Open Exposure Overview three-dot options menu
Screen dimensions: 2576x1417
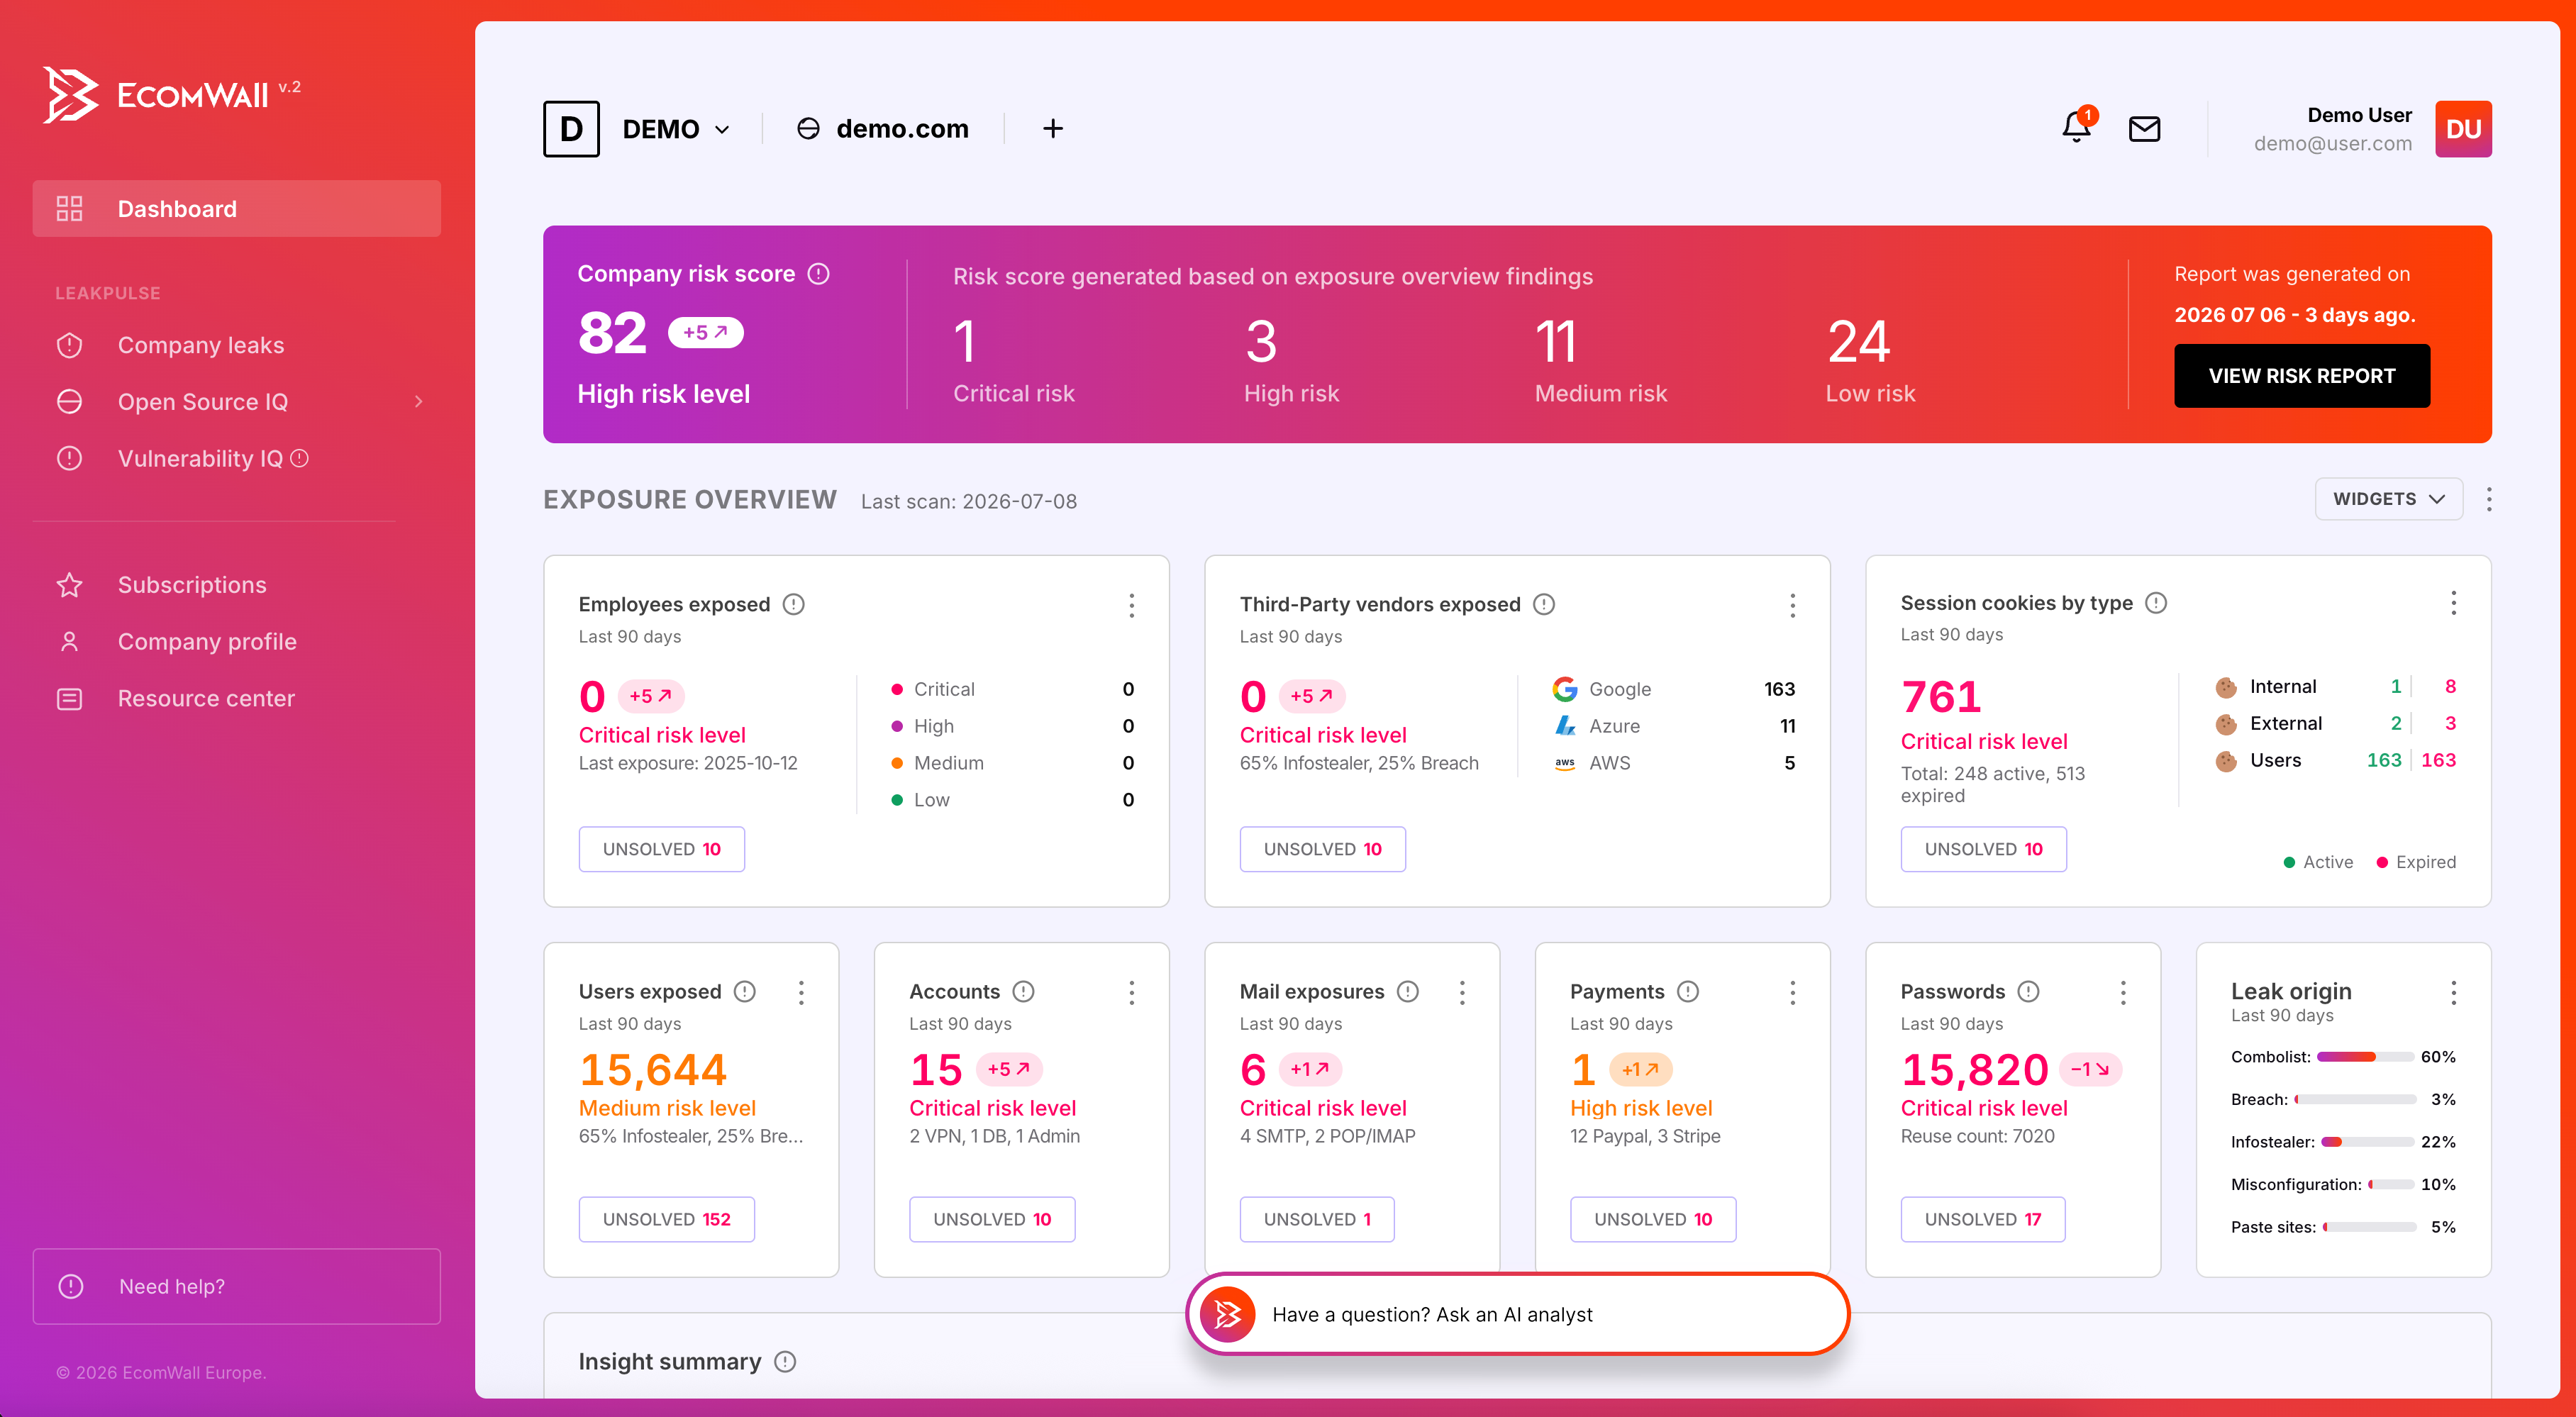[2489, 499]
